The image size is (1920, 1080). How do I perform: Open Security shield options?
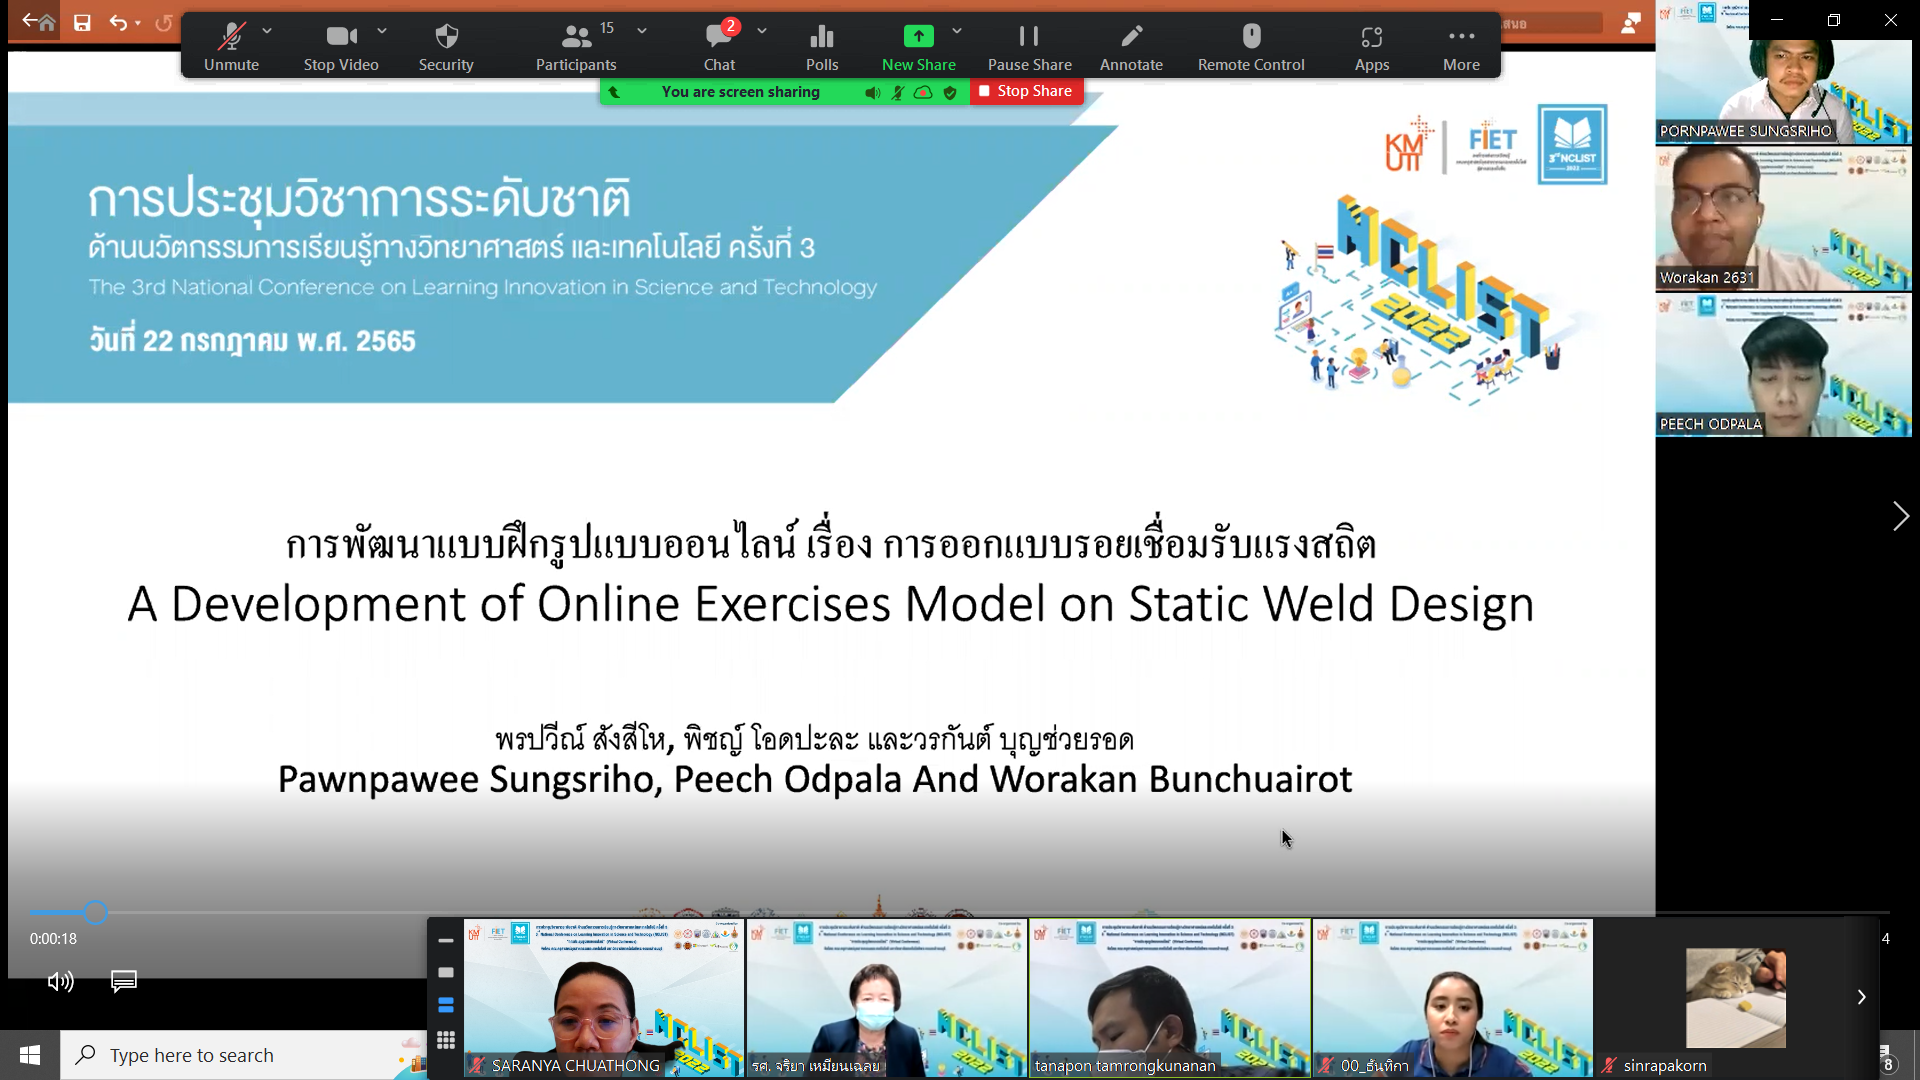pyautogui.click(x=446, y=46)
